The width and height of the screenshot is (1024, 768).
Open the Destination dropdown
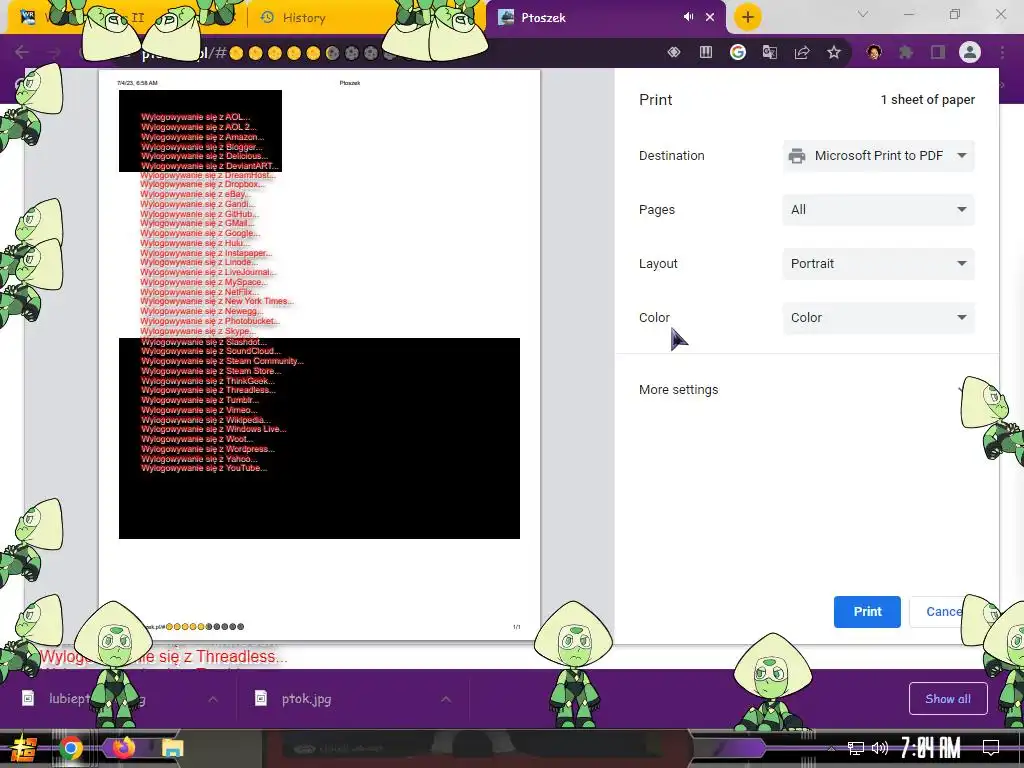(878, 156)
